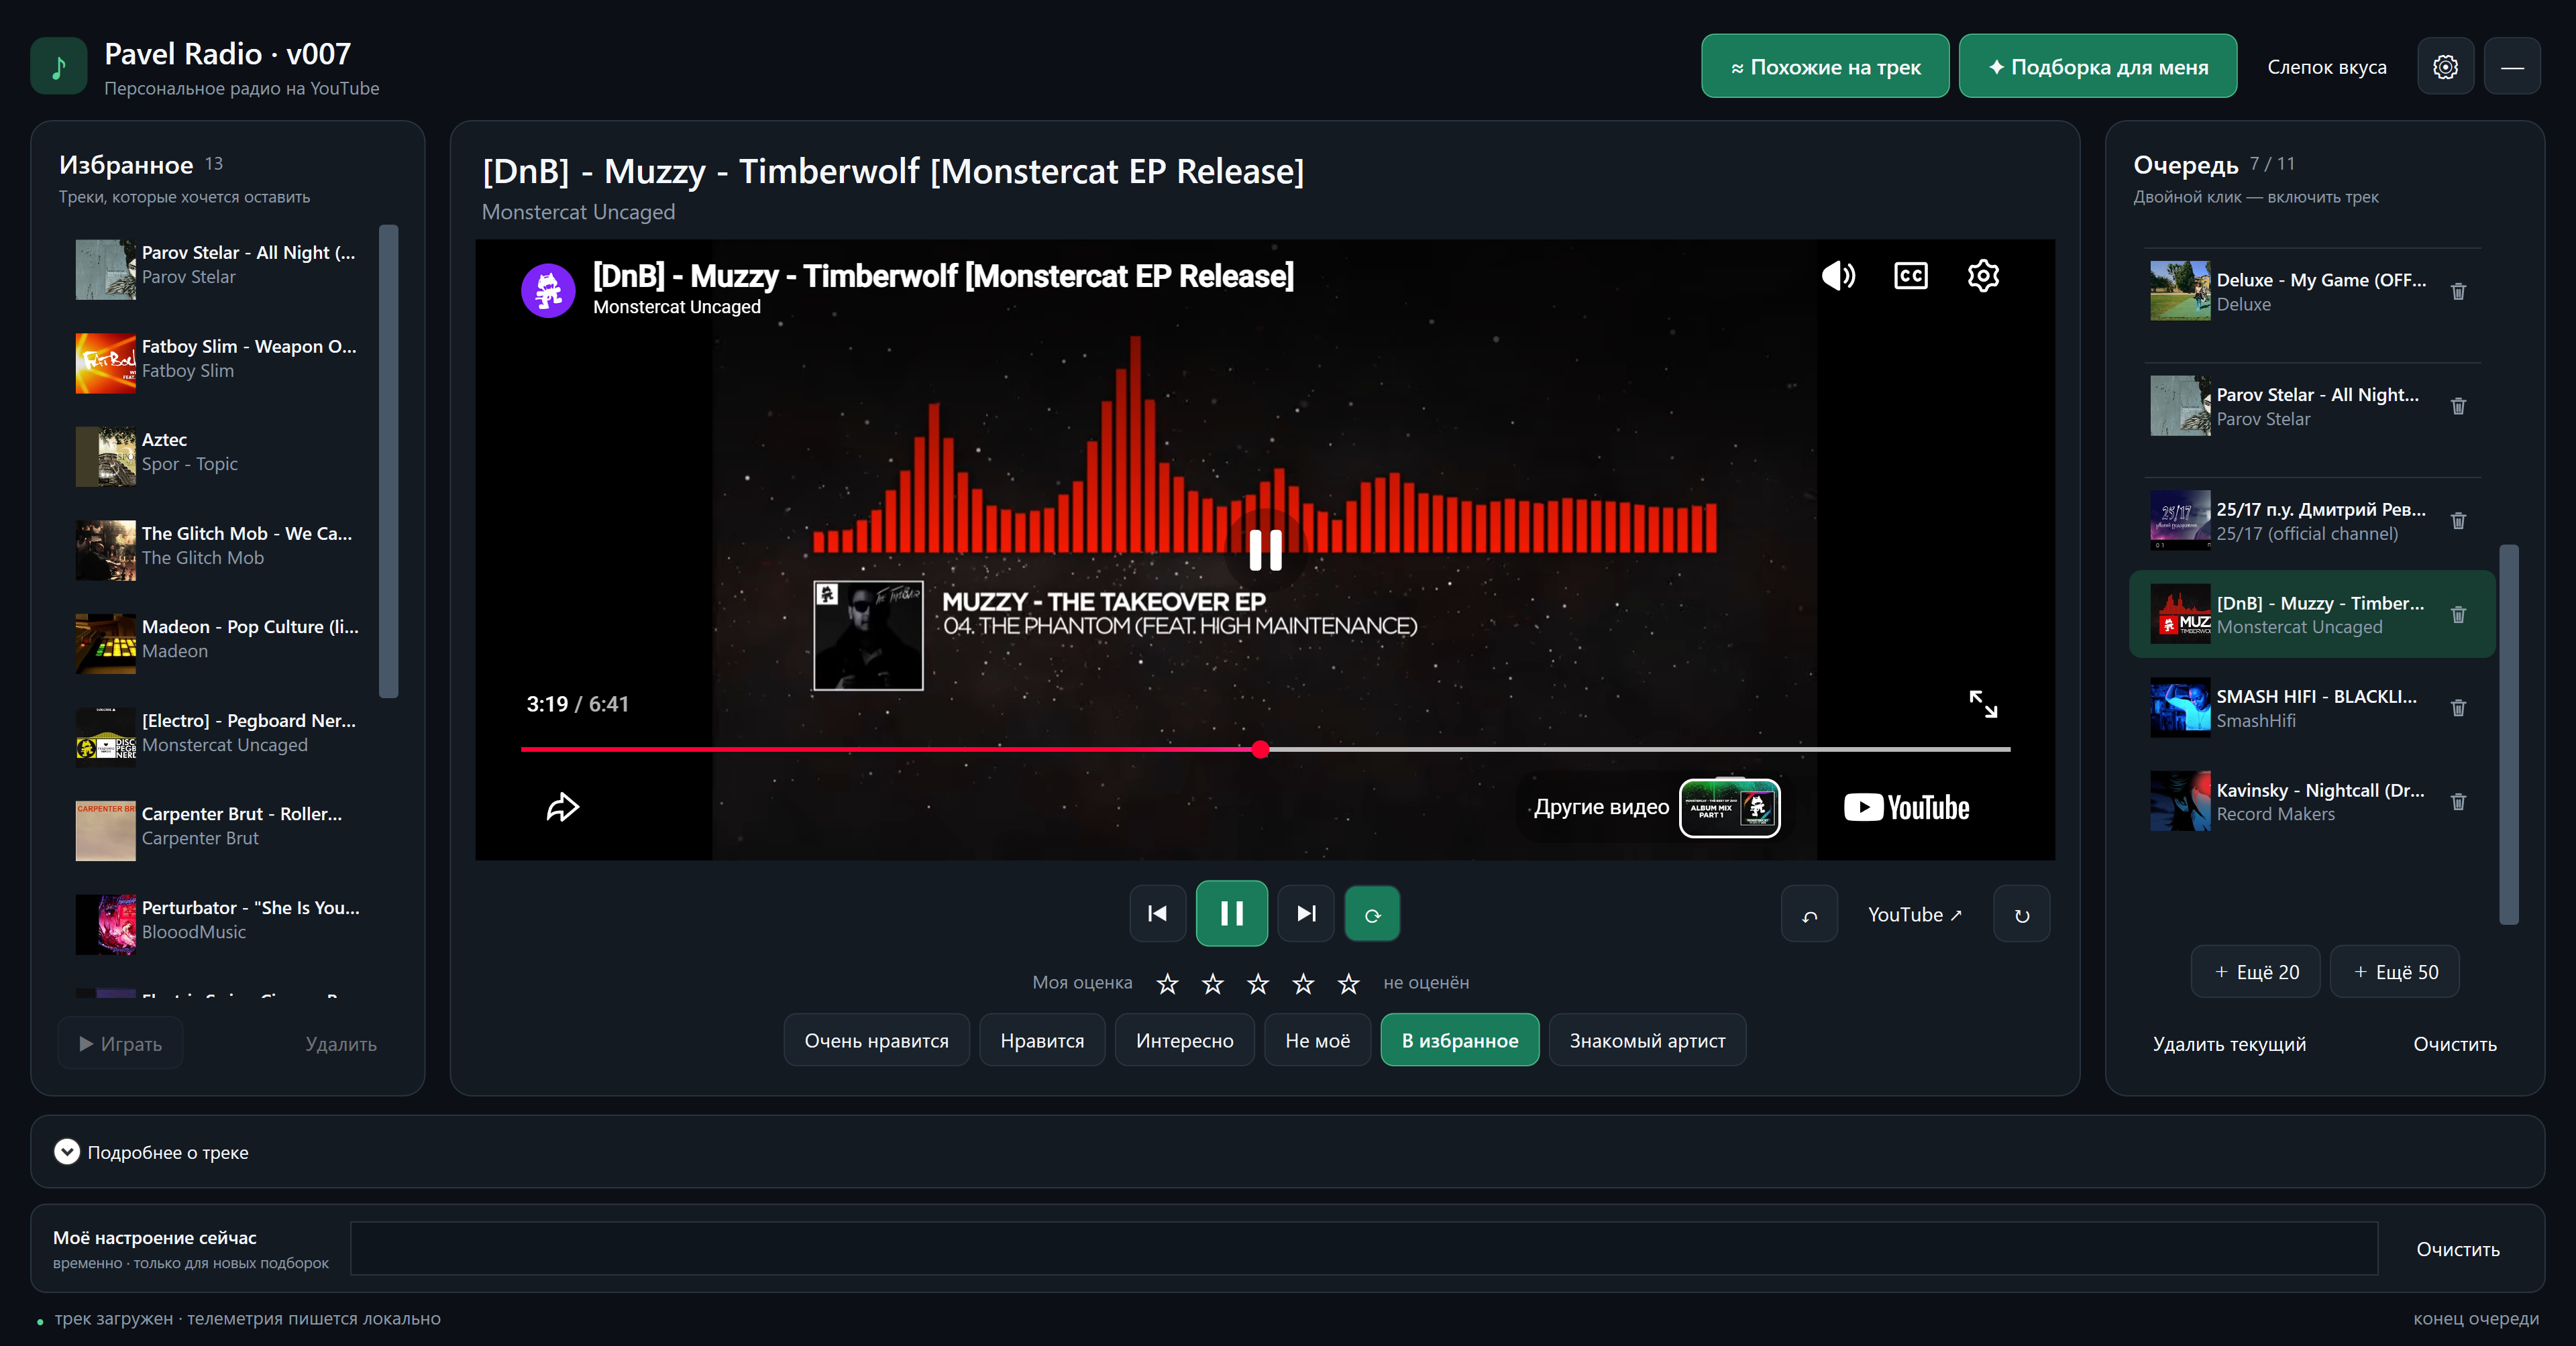Rate the track two stars
The image size is (2576, 1346).
click(1212, 983)
